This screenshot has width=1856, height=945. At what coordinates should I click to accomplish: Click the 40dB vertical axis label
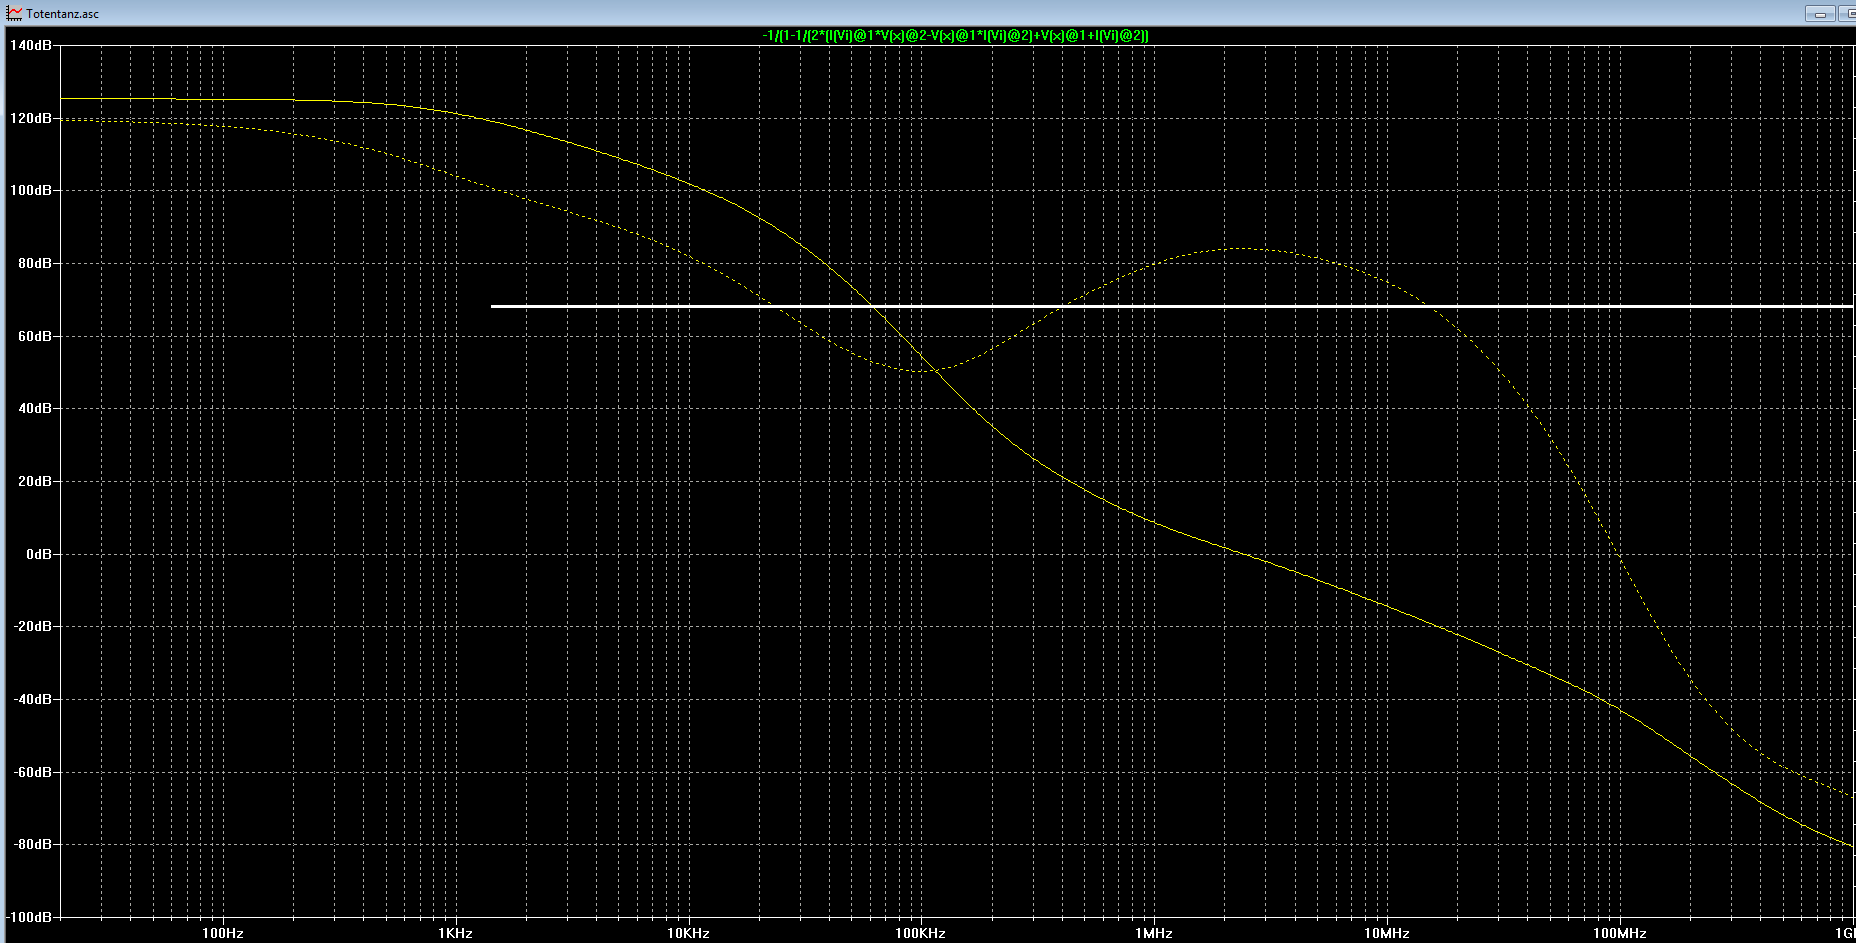tap(35, 408)
